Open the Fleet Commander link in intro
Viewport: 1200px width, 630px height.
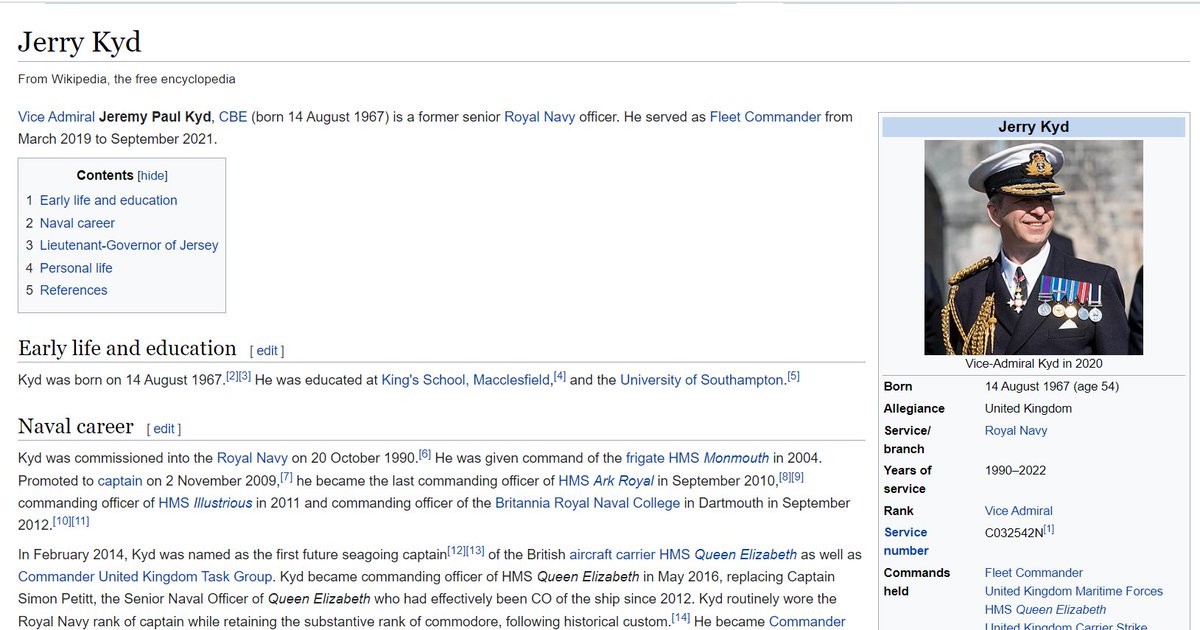click(765, 117)
